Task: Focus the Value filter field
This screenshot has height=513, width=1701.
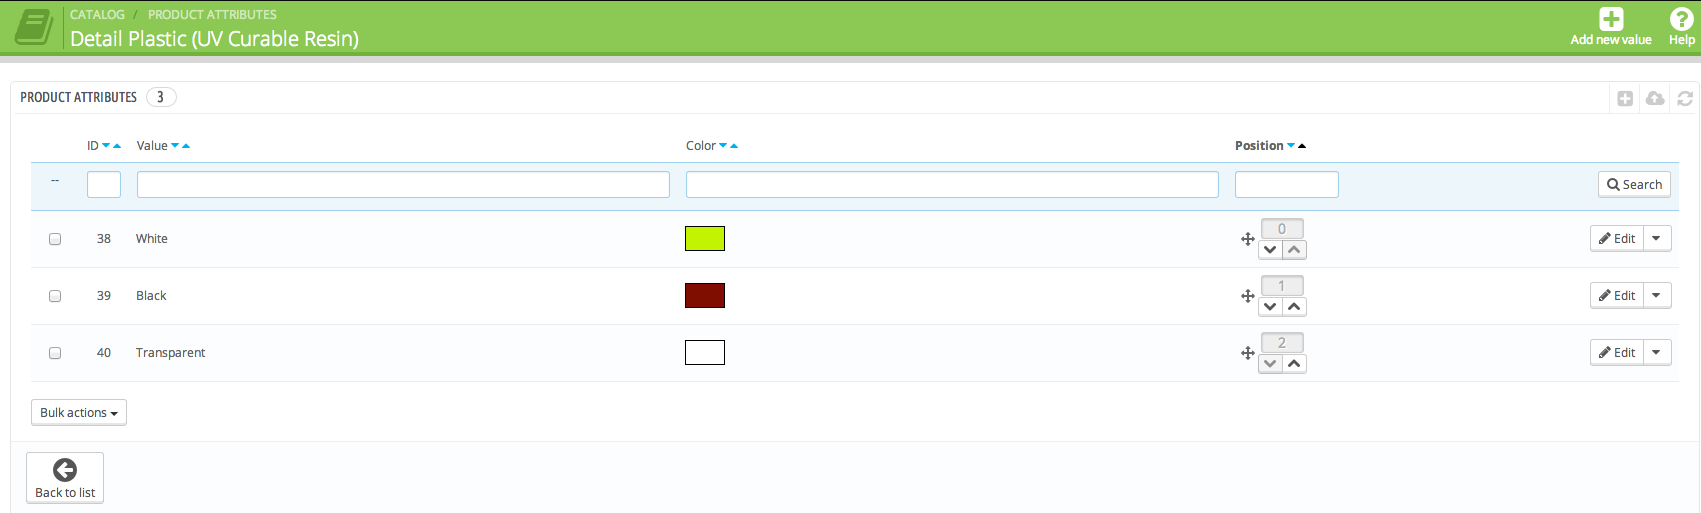Action: click(403, 185)
